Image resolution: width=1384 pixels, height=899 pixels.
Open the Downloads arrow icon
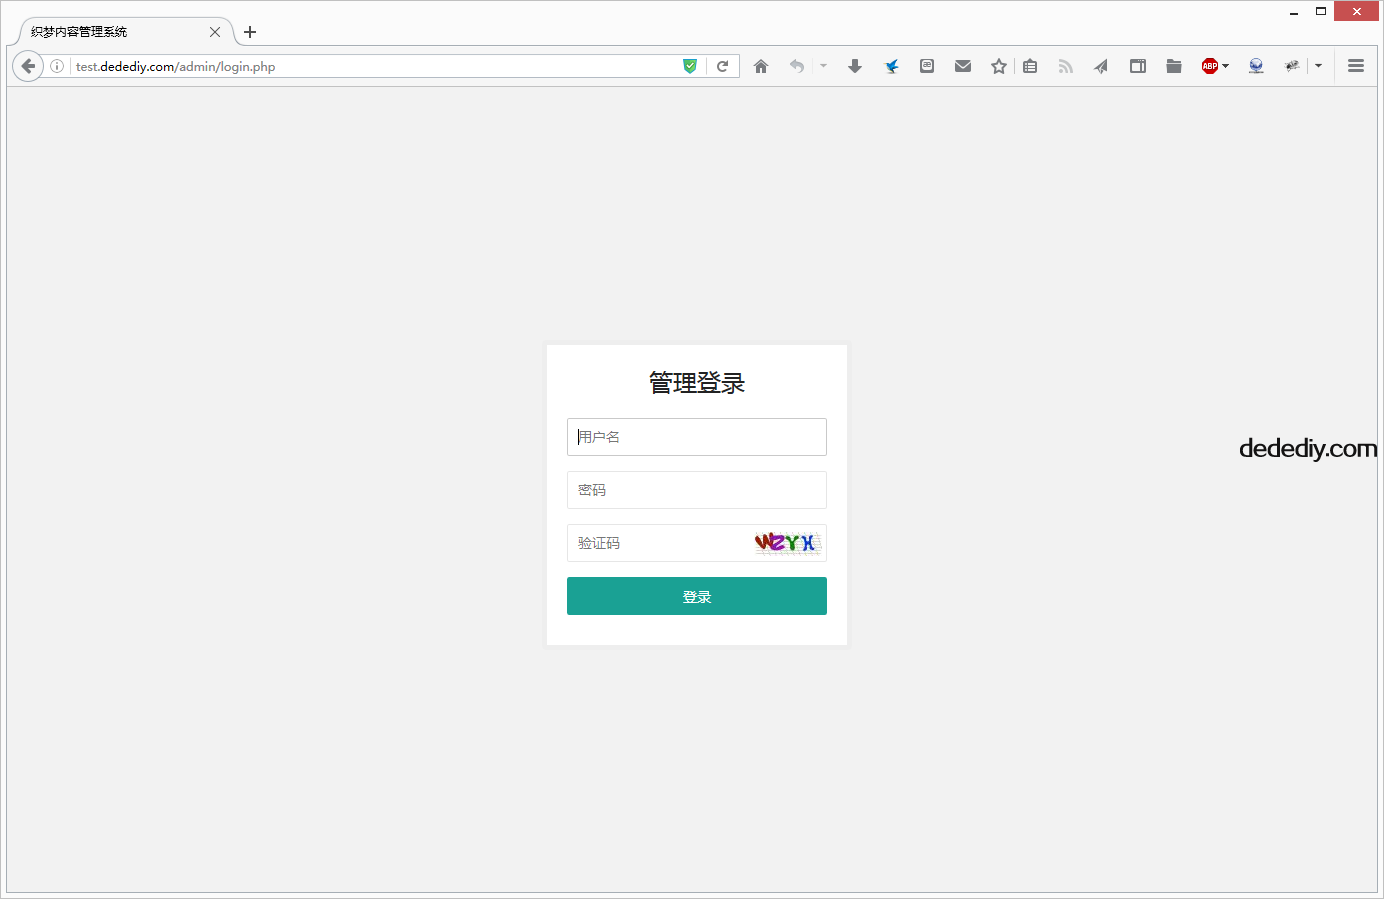click(x=855, y=66)
